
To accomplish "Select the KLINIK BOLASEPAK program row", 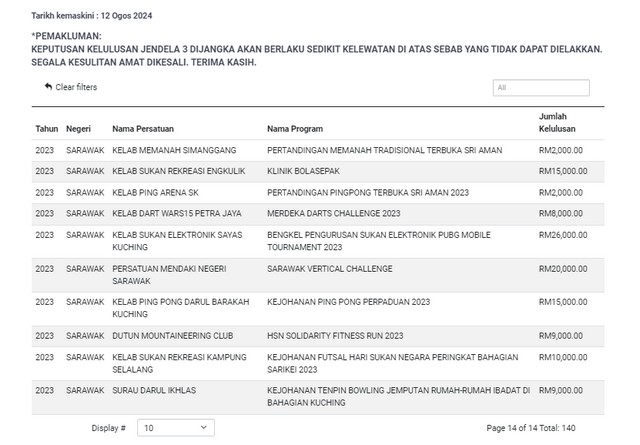I will (307, 171).
